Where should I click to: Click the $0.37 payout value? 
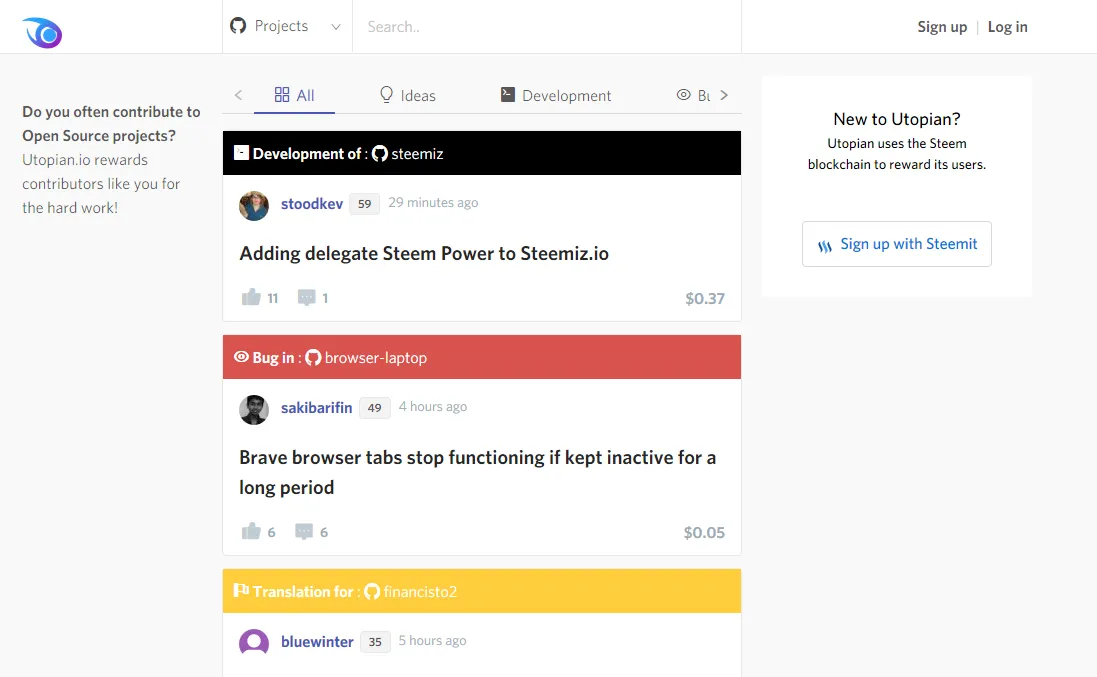tap(705, 299)
